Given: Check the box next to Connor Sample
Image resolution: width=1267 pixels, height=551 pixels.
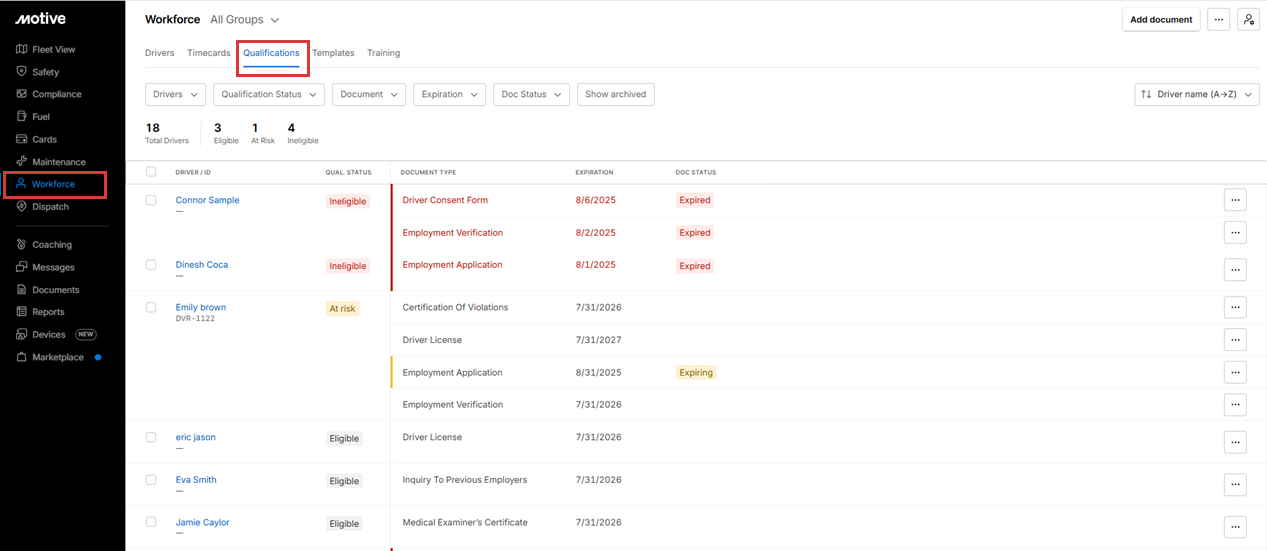Looking at the screenshot, I should pos(151,200).
